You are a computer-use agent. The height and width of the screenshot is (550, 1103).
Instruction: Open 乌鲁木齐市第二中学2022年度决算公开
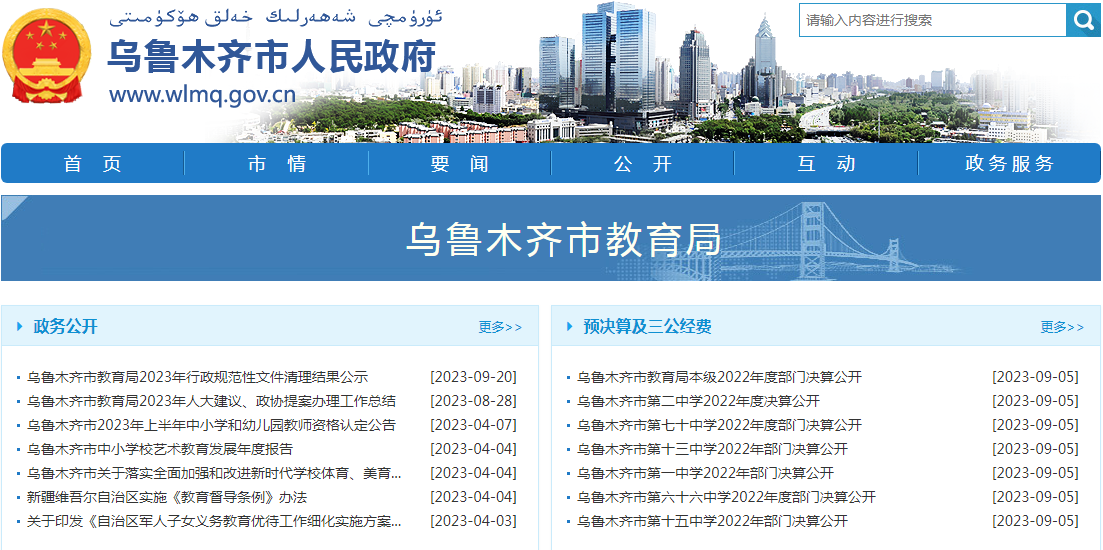click(x=698, y=401)
